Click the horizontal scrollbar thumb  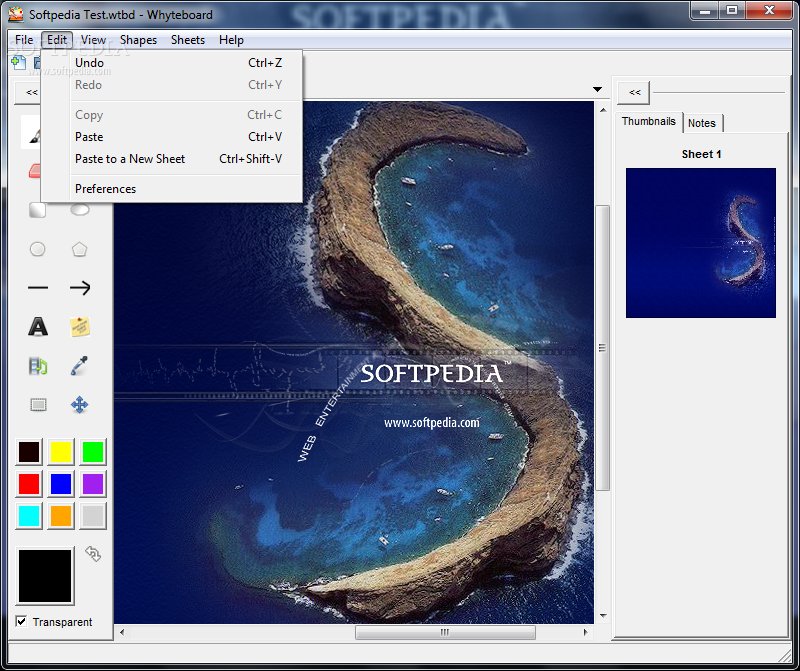445,632
